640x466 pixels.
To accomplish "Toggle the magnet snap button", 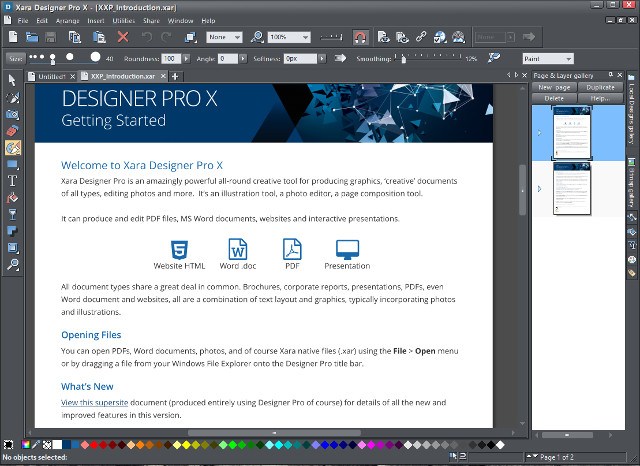I will click(360, 36).
